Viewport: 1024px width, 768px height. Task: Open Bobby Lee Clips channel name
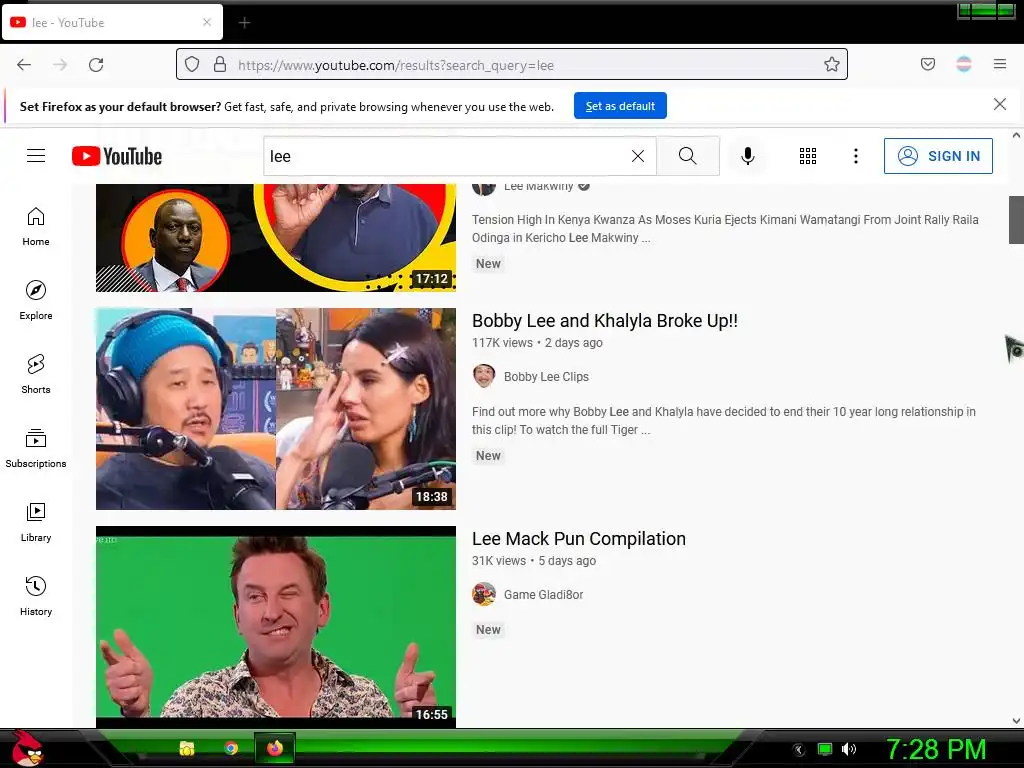pyautogui.click(x=546, y=377)
